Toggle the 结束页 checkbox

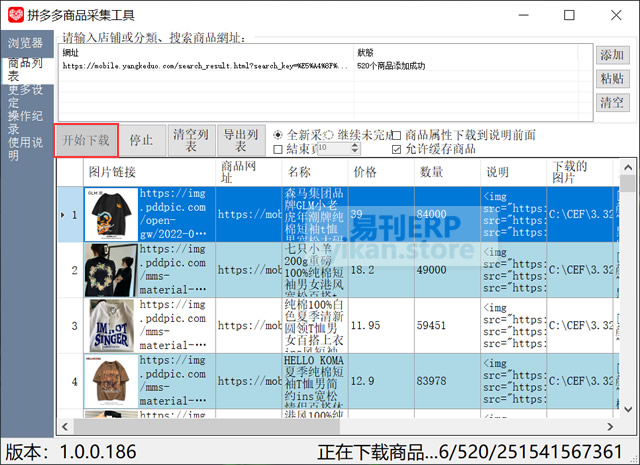pyautogui.click(x=278, y=149)
